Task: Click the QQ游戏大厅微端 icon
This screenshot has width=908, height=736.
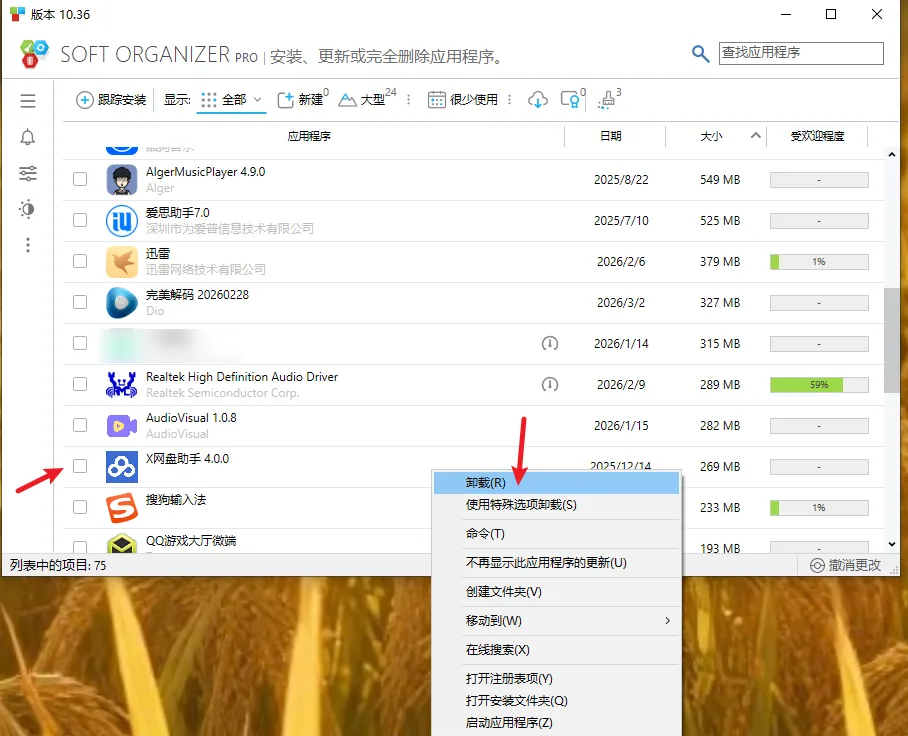Action: [x=122, y=543]
